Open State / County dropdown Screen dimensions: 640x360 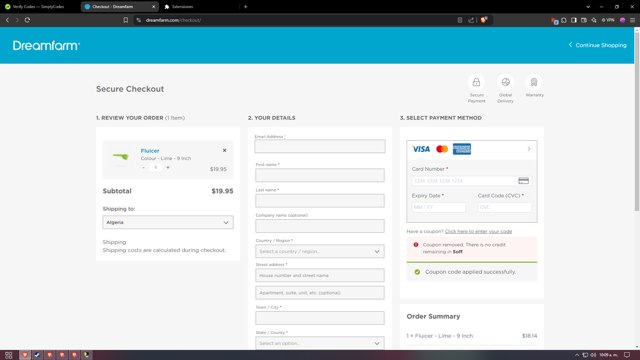coord(320,343)
